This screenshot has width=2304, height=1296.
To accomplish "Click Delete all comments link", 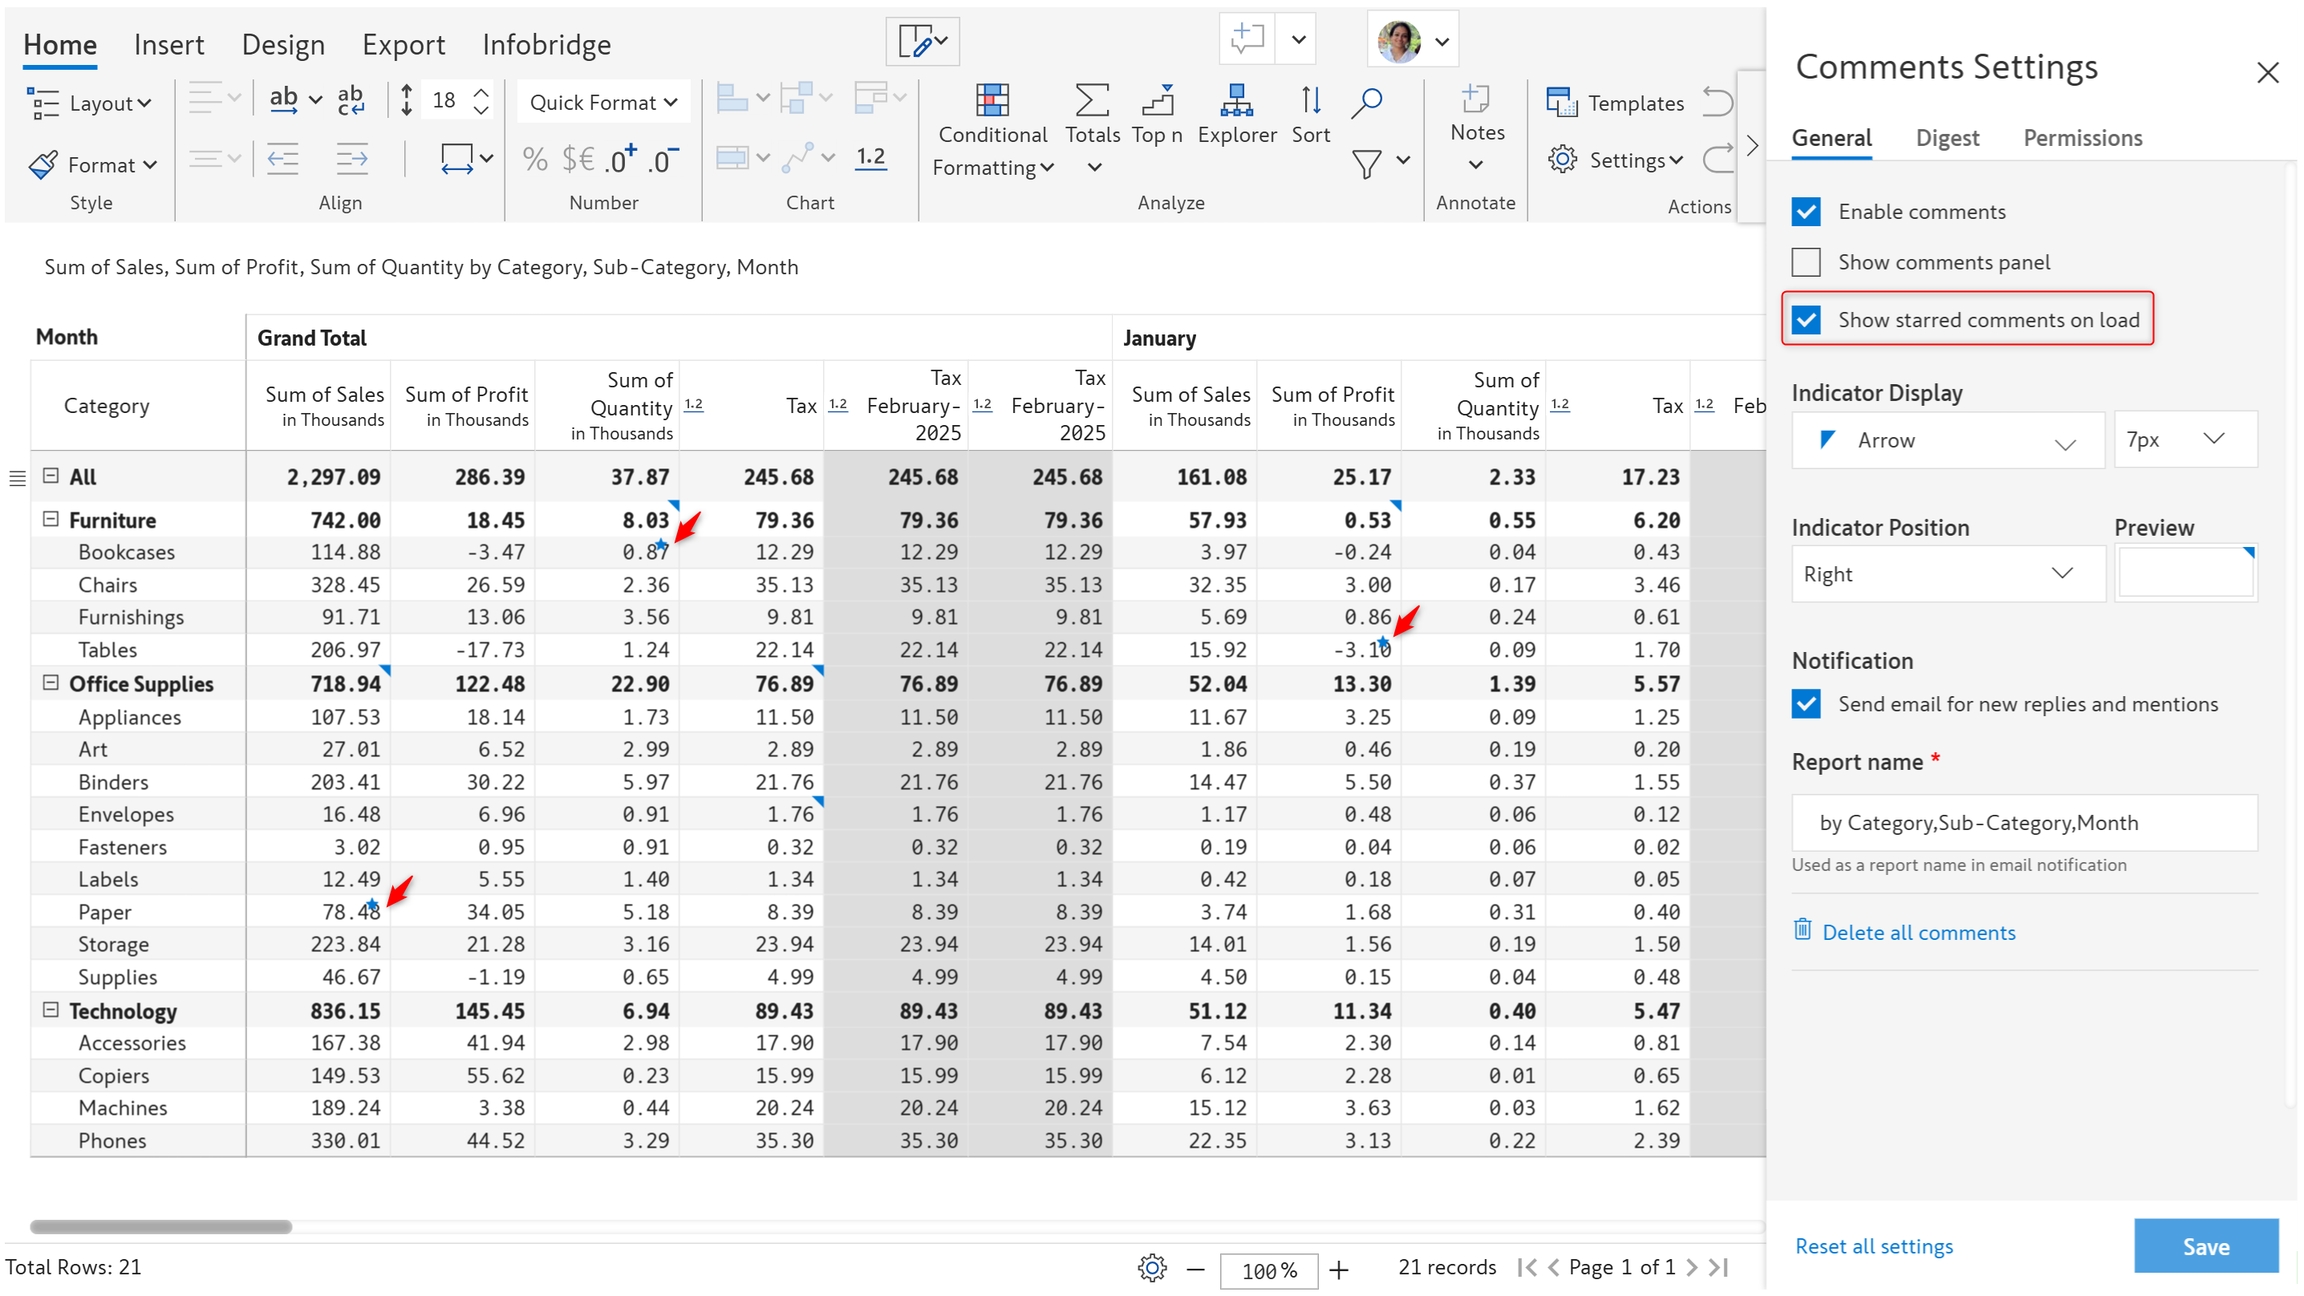I will [x=1918, y=932].
